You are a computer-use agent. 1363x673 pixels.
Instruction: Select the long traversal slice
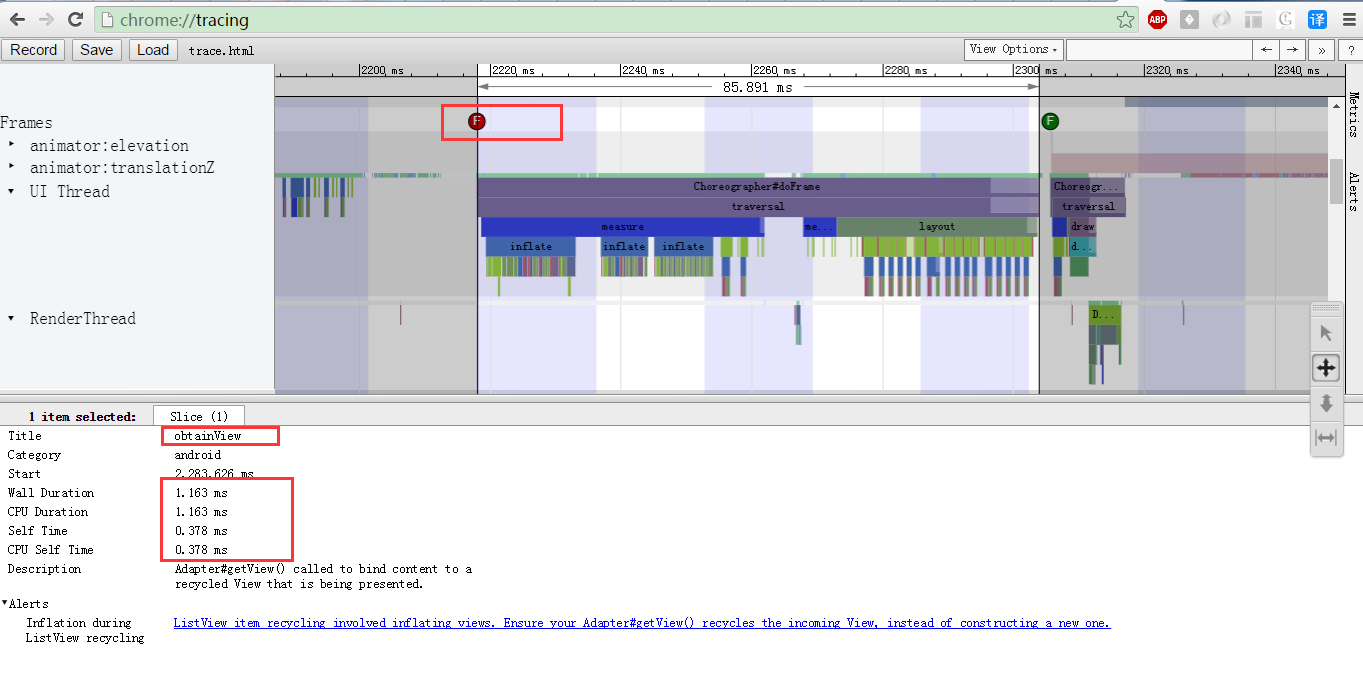[757, 206]
